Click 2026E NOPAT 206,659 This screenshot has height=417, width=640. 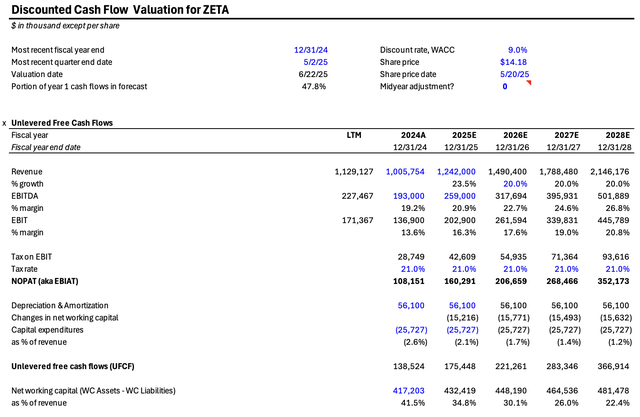(x=511, y=281)
